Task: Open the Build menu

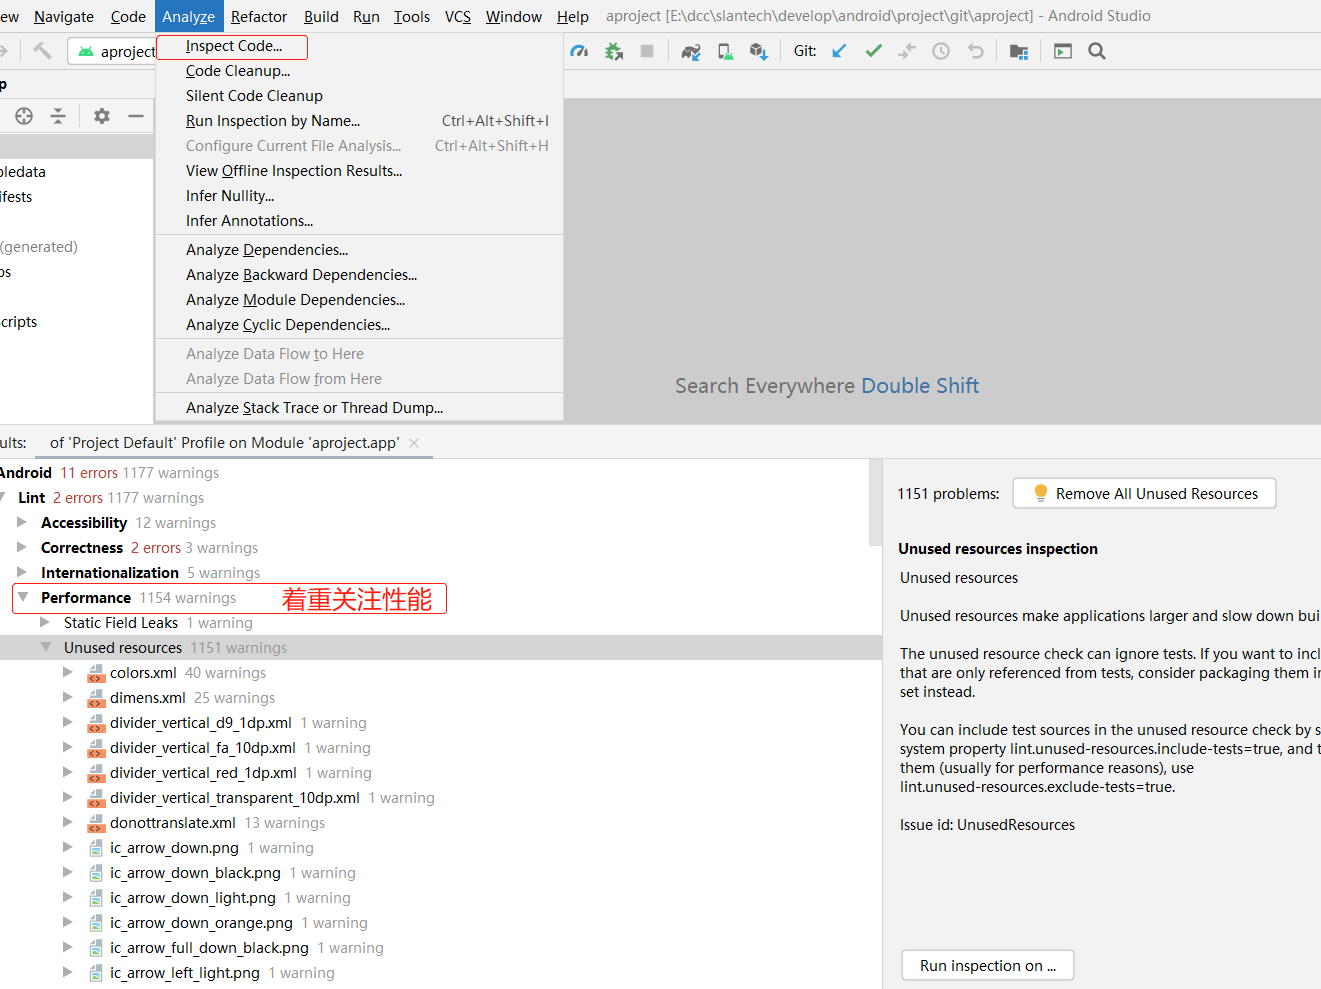Action: [x=321, y=16]
